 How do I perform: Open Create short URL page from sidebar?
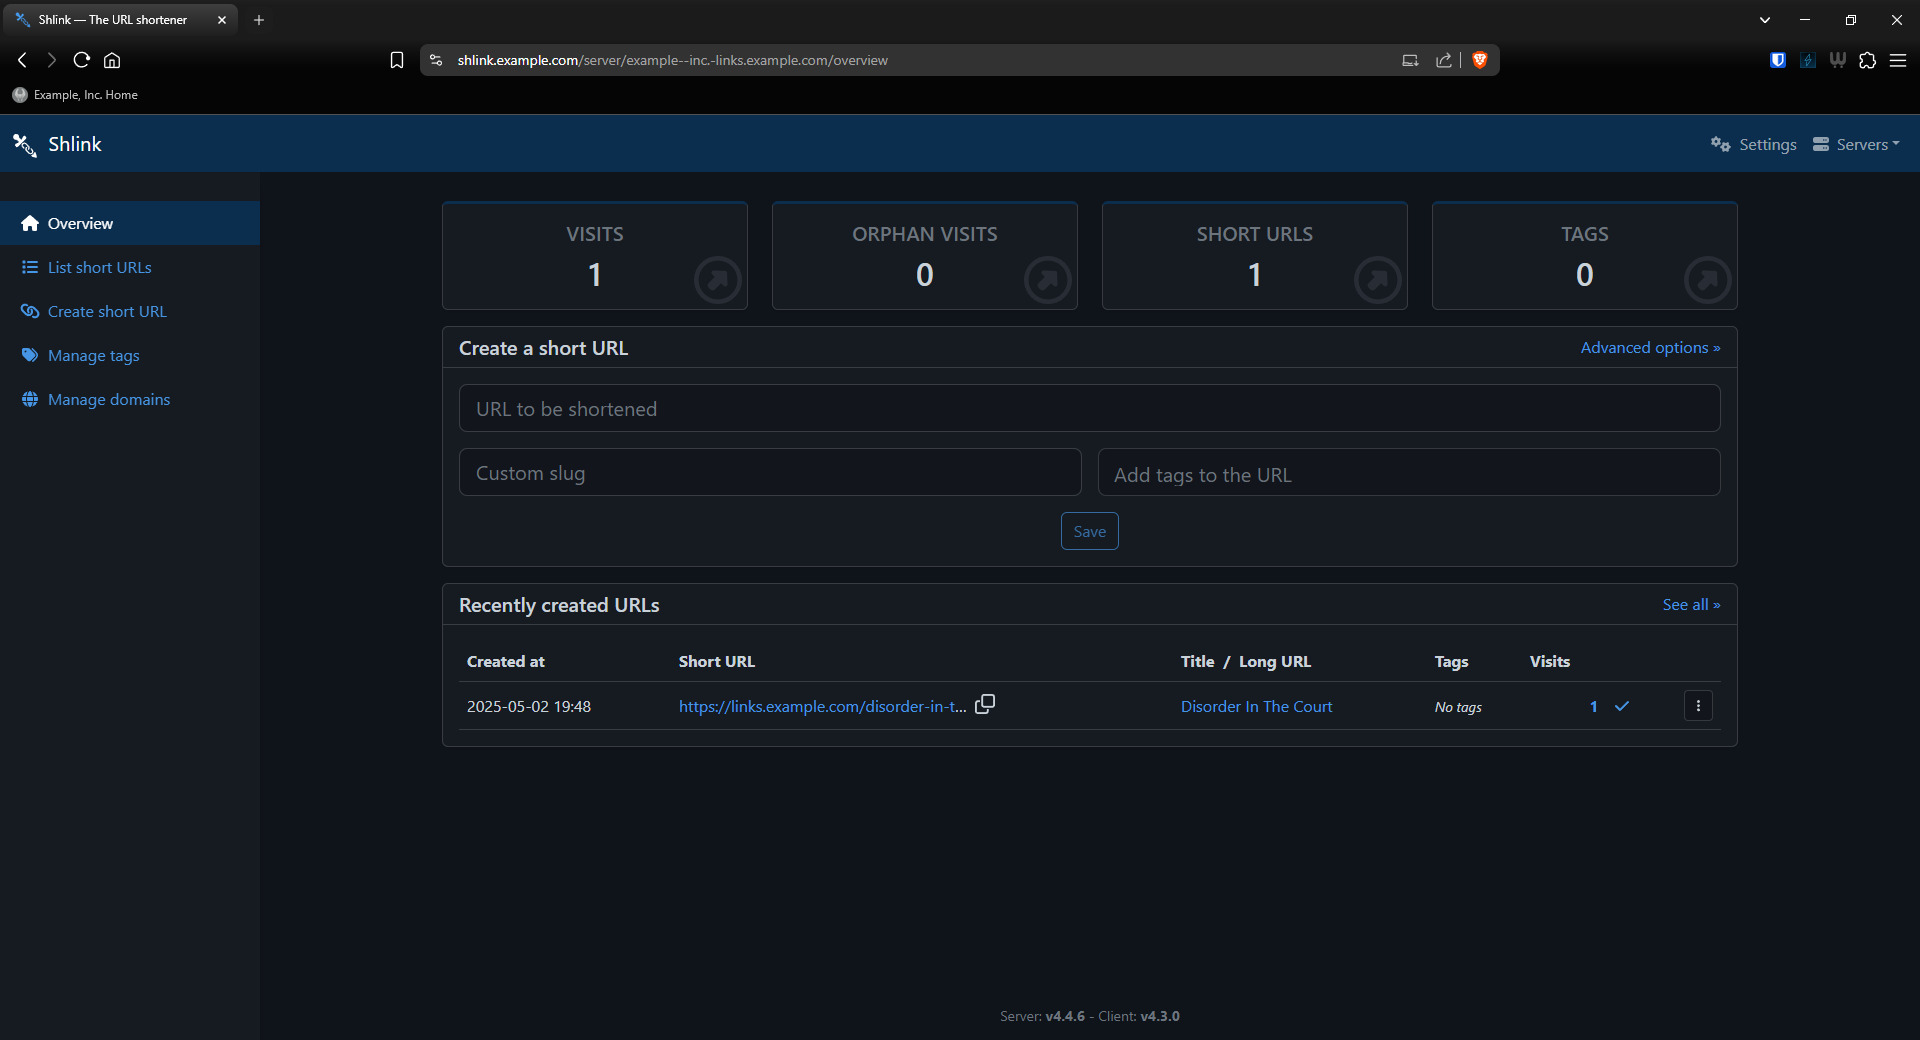coord(107,311)
